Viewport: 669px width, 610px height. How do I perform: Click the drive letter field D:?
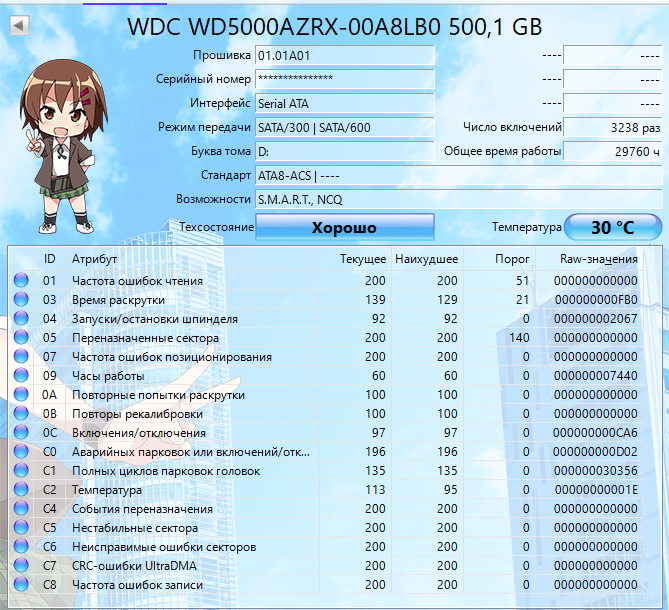click(x=345, y=151)
